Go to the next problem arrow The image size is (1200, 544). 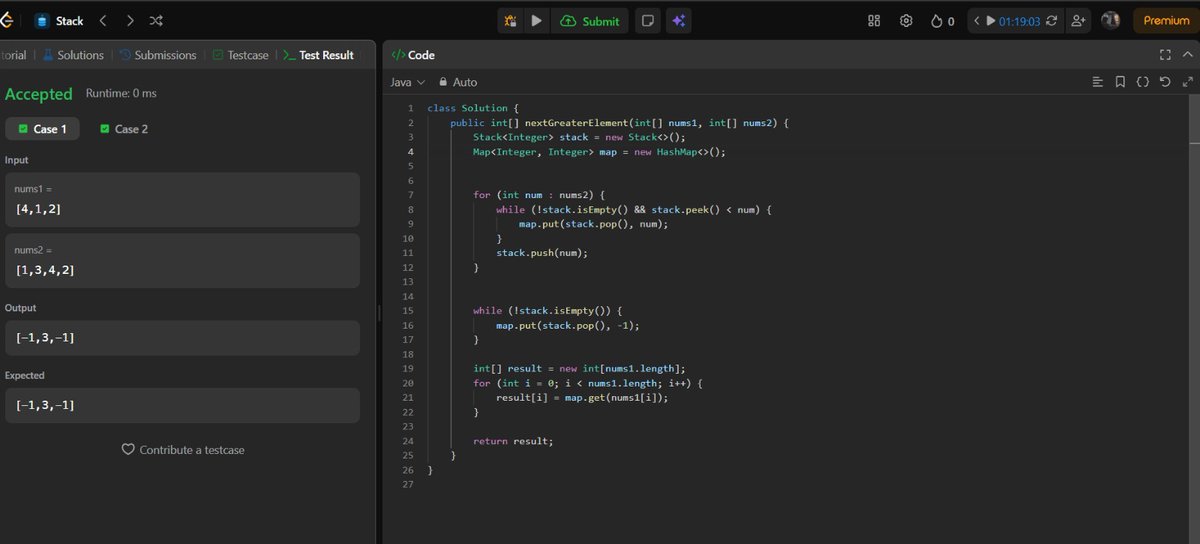130,21
